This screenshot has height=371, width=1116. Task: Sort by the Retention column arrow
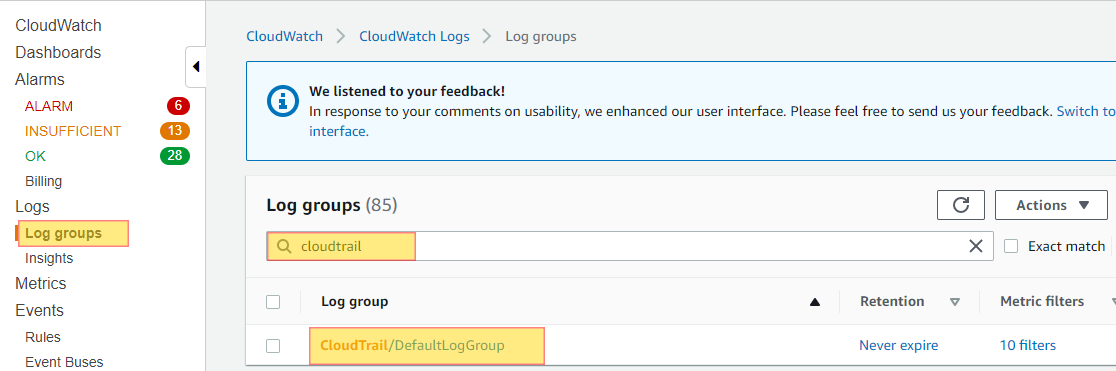click(x=955, y=302)
